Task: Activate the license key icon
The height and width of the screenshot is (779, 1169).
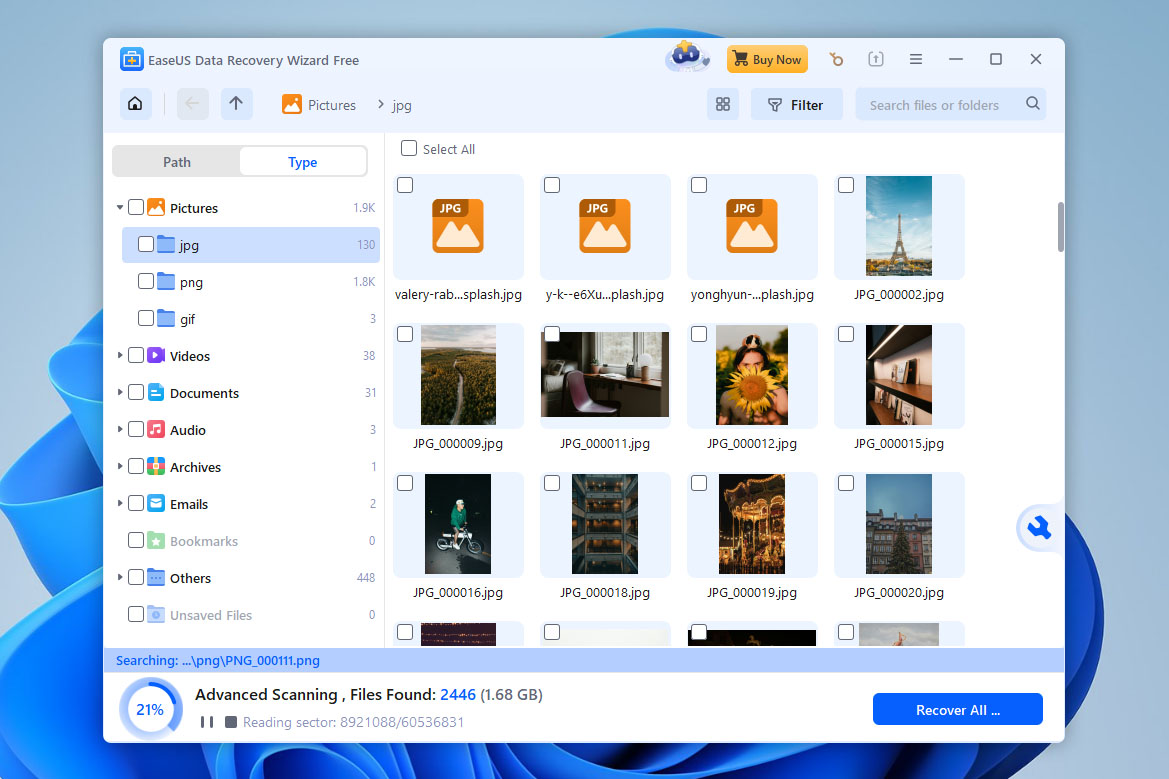Action: pyautogui.click(x=836, y=59)
